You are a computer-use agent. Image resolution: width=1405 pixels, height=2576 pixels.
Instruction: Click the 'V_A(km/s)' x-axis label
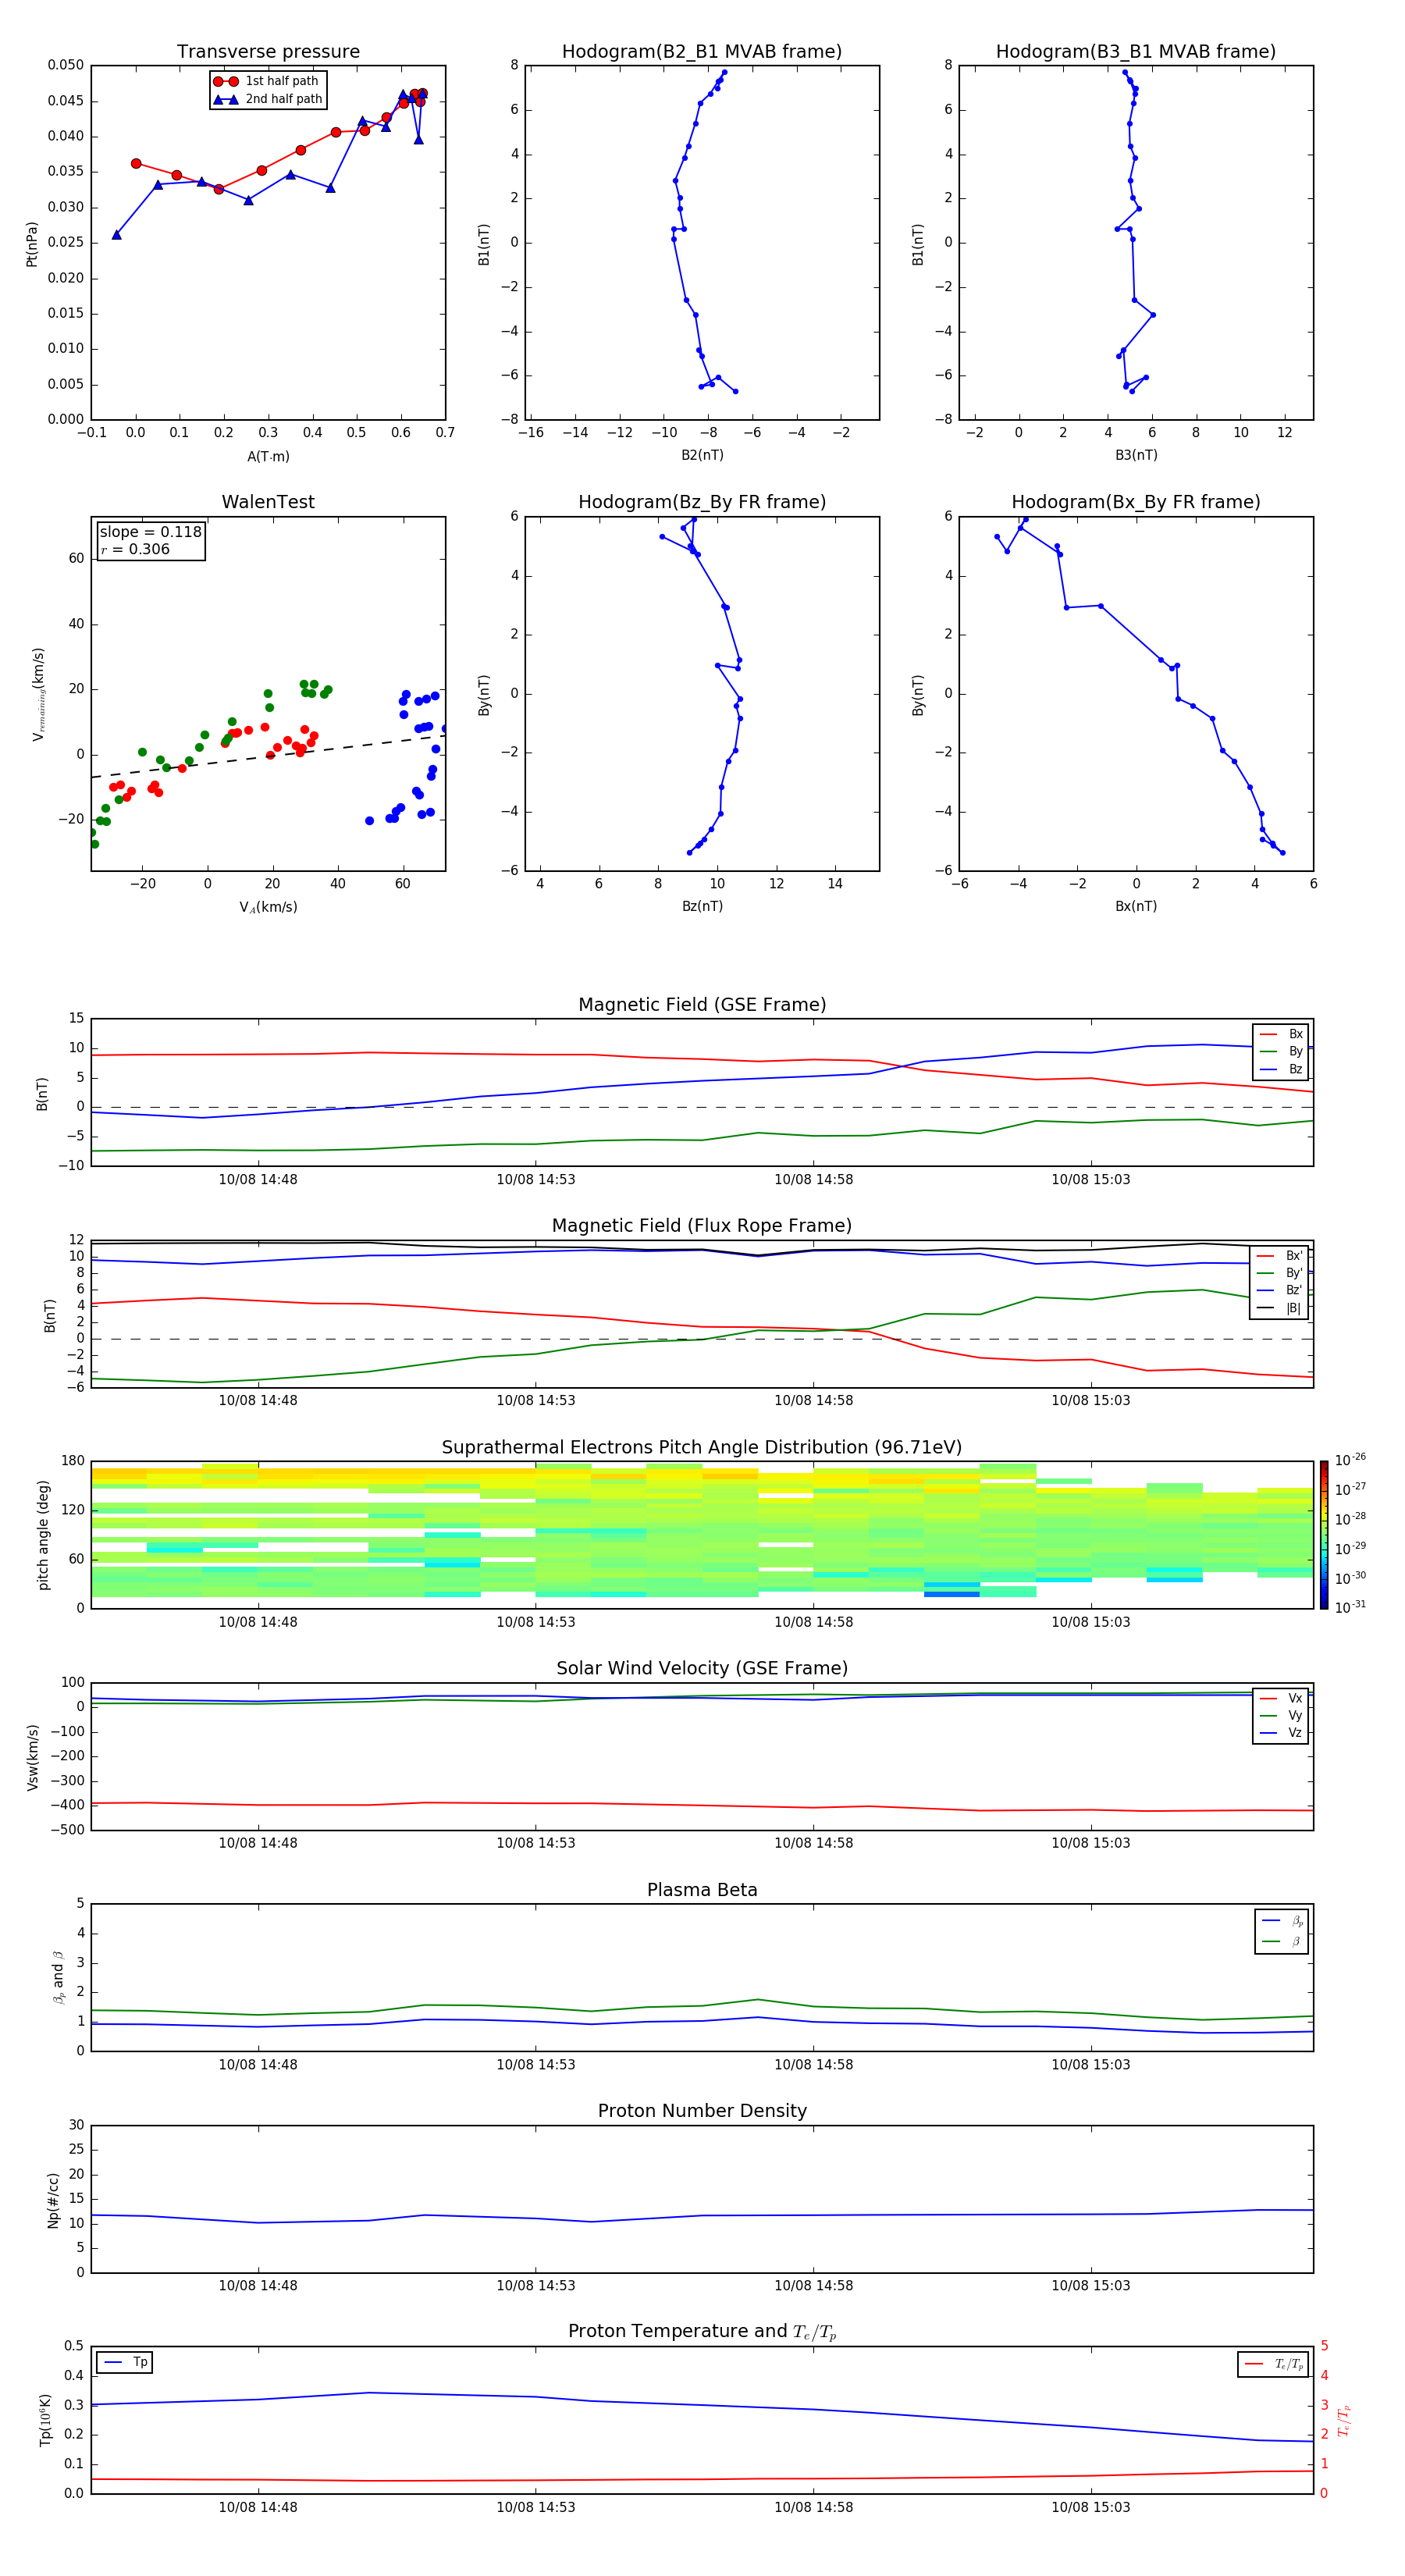(268, 907)
